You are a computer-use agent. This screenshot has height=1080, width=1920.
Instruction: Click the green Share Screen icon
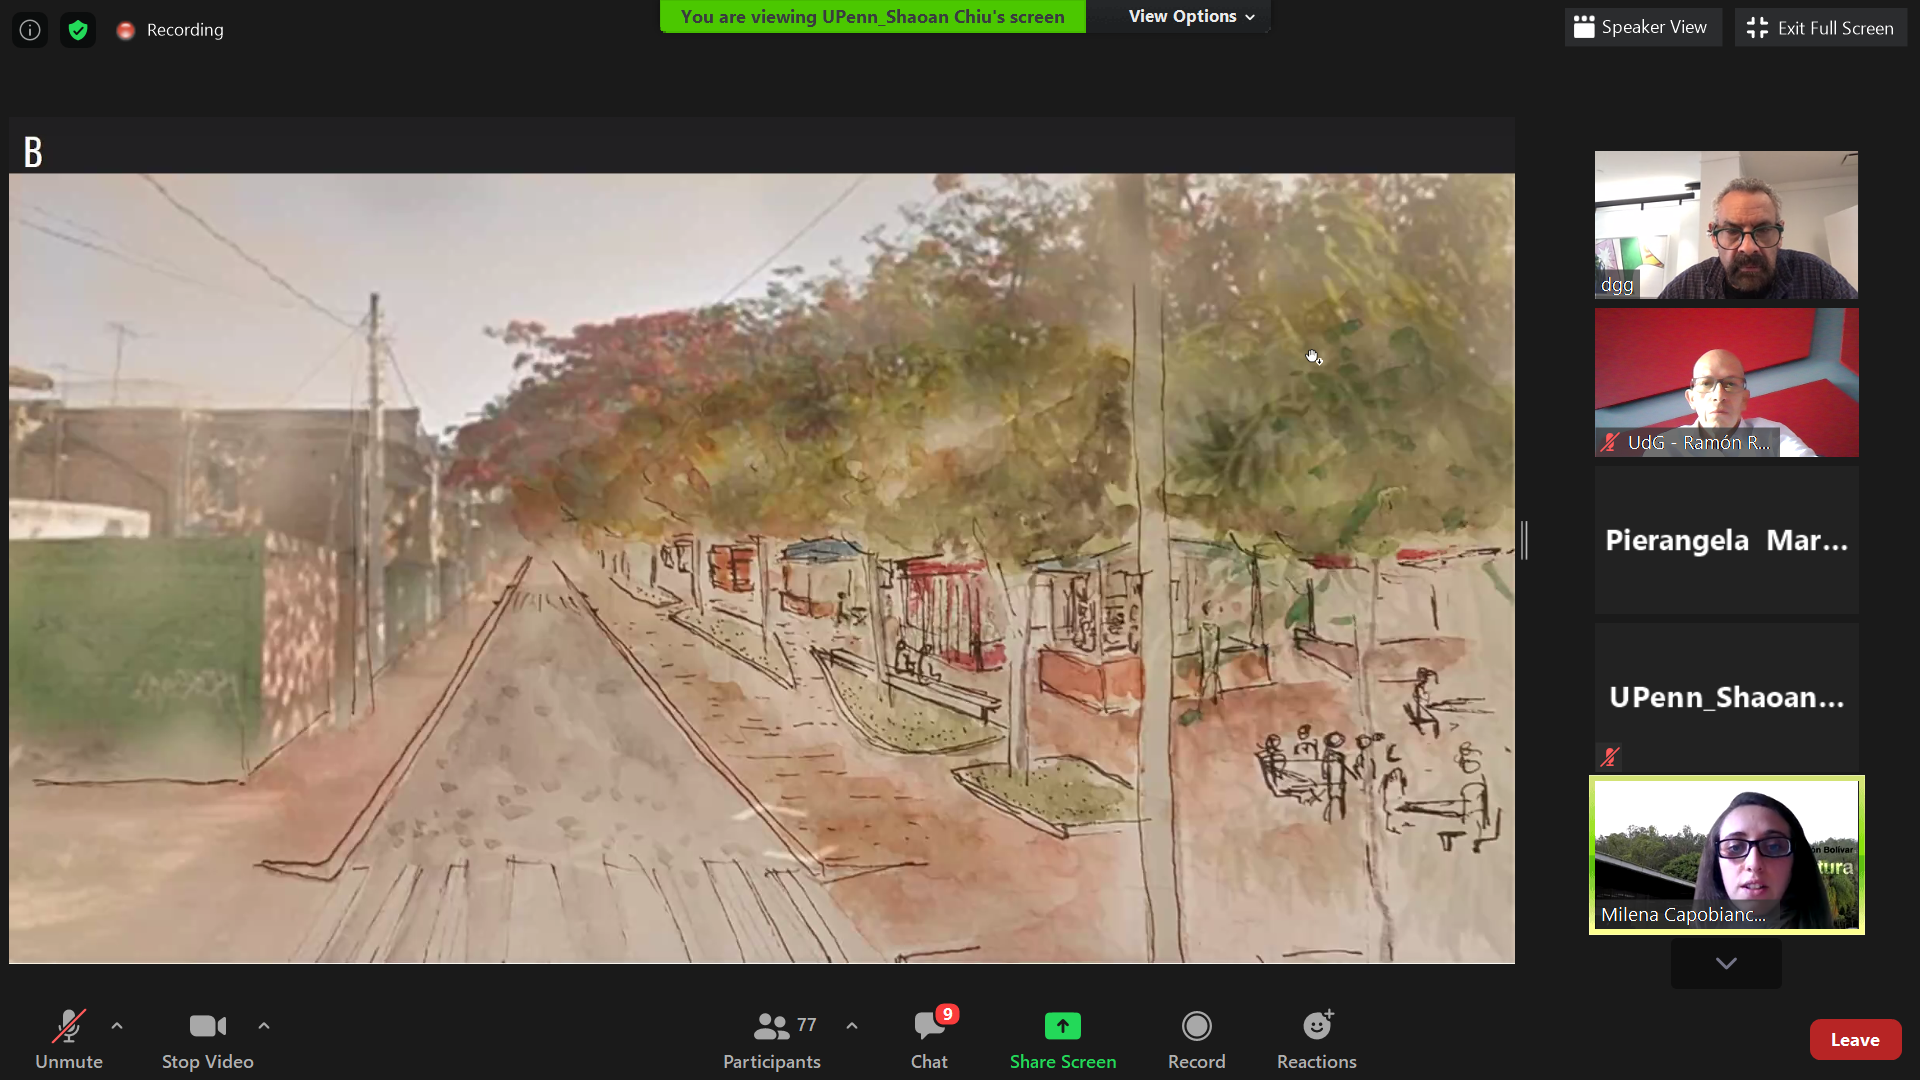click(1062, 1026)
